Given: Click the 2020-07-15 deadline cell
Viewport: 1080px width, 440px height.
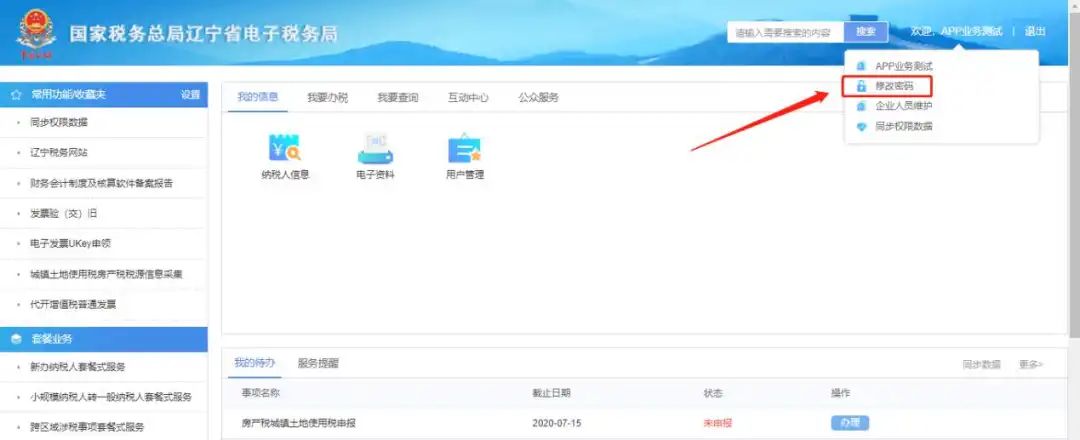Looking at the screenshot, I should (557, 423).
